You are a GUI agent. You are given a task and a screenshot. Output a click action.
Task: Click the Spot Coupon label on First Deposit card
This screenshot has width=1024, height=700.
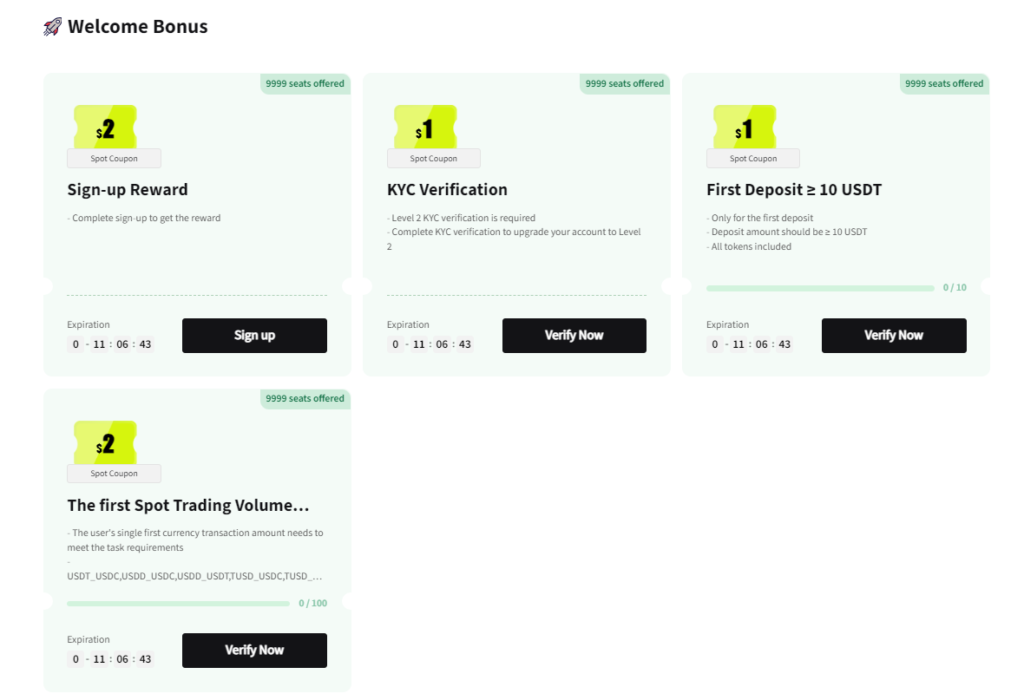pyautogui.click(x=753, y=158)
